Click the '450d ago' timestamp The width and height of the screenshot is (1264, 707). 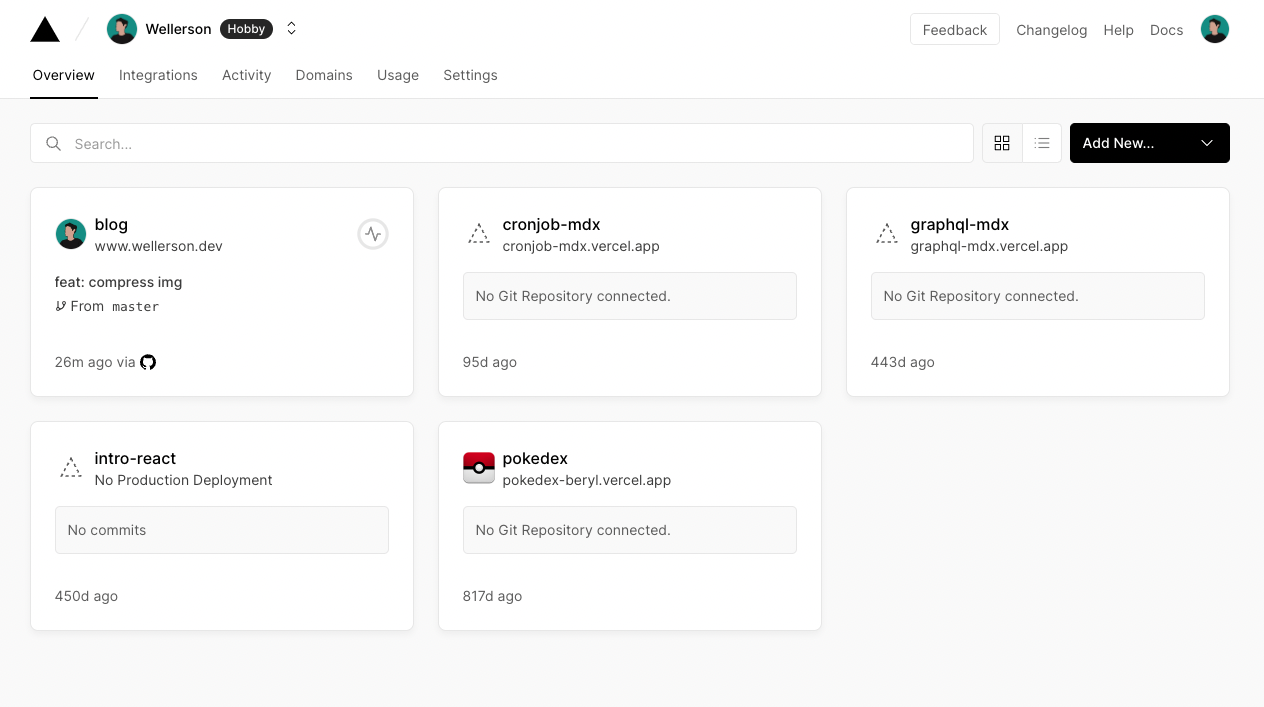pyautogui.click(x=86, y=596)
